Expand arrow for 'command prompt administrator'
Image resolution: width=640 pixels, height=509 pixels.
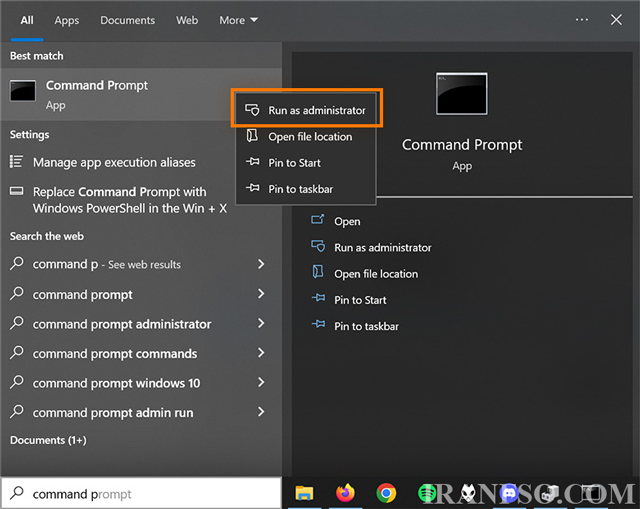tap(261, 323)
